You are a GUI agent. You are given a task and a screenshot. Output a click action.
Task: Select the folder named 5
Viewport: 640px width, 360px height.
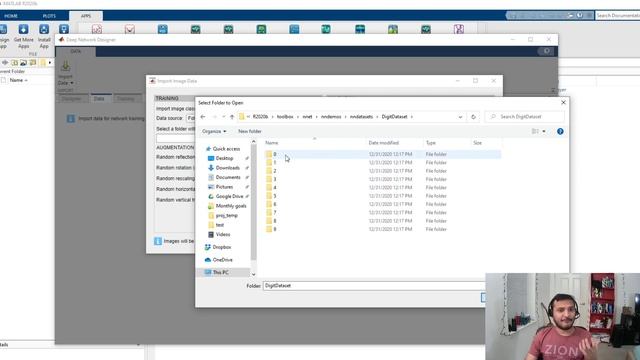pos(382,196)
